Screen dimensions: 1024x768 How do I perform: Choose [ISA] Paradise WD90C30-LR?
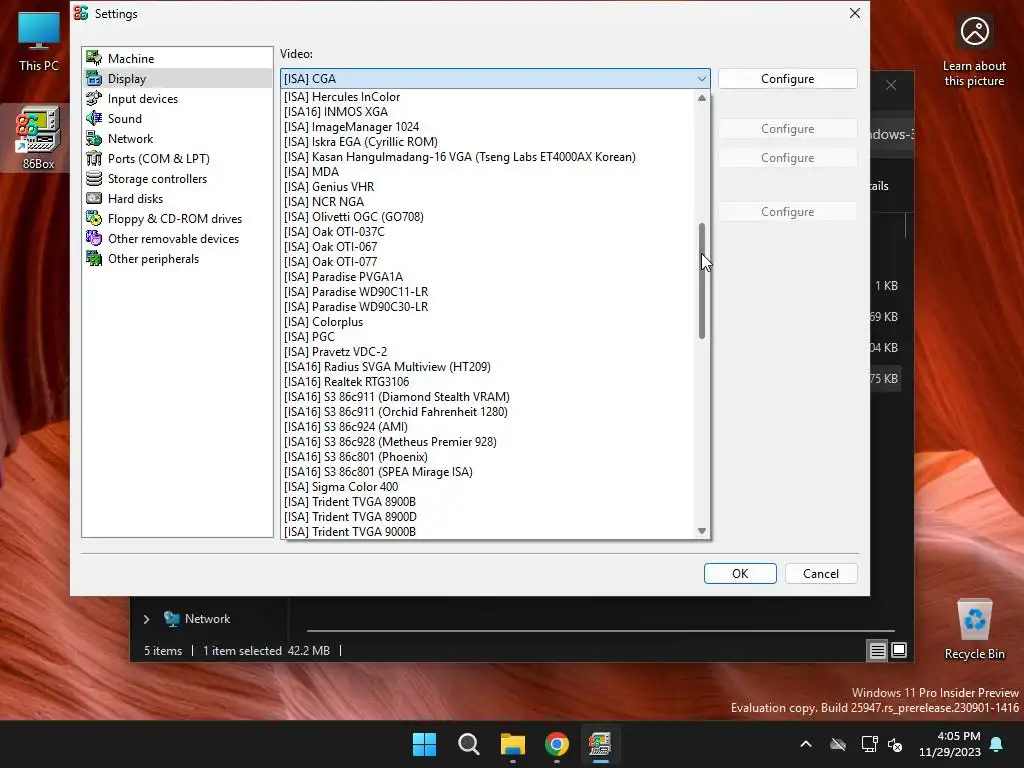(488, 307)
